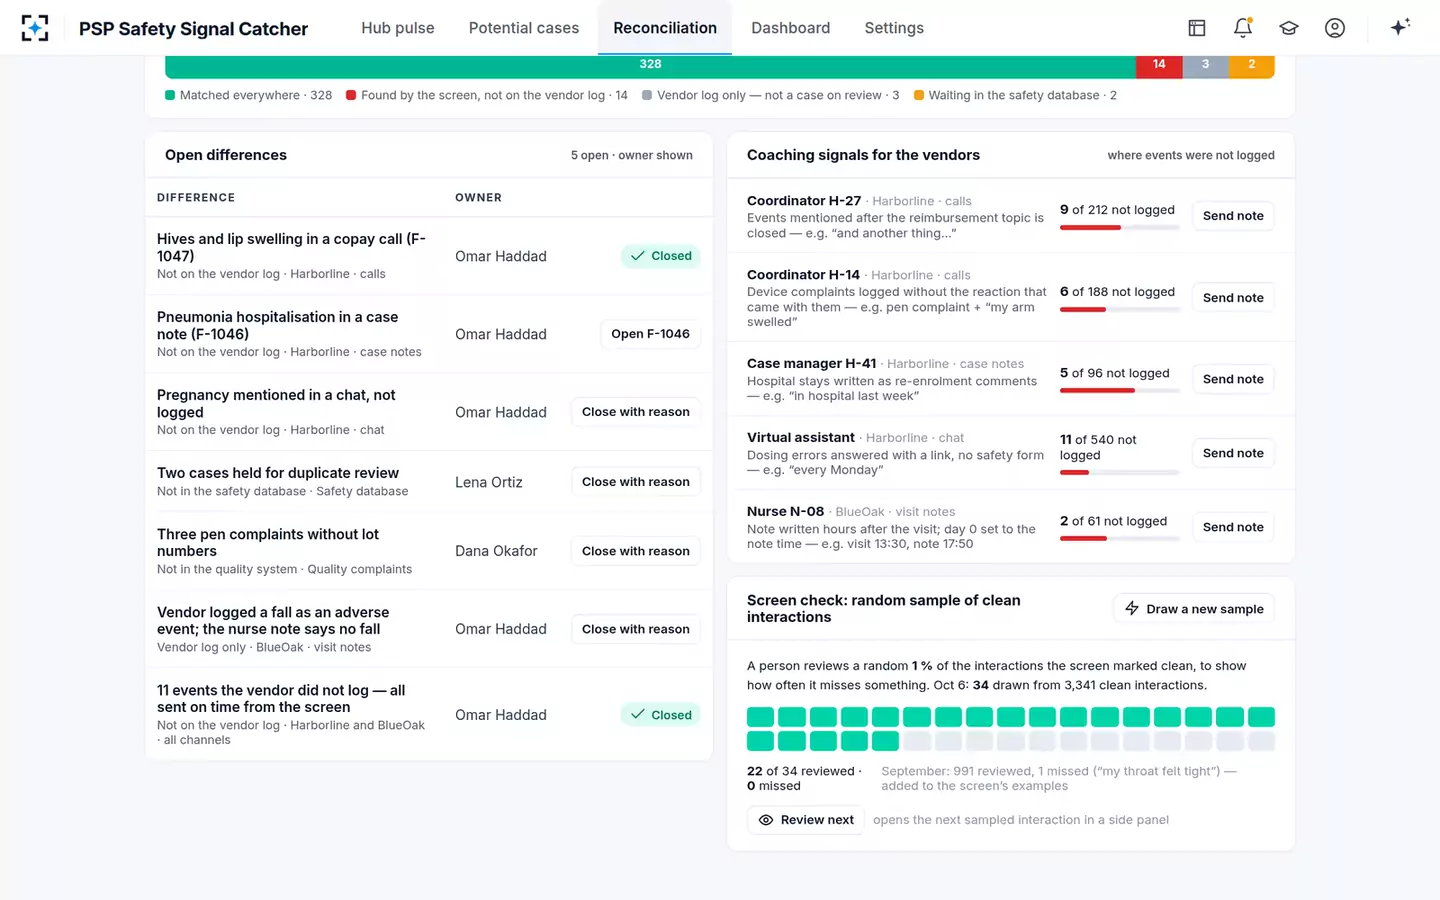The width and height of the screenshot is (1440, 900).
Task: Click the Closed status on hives F-1047 row
Action: pyautogui.click(x=661, y=256)
